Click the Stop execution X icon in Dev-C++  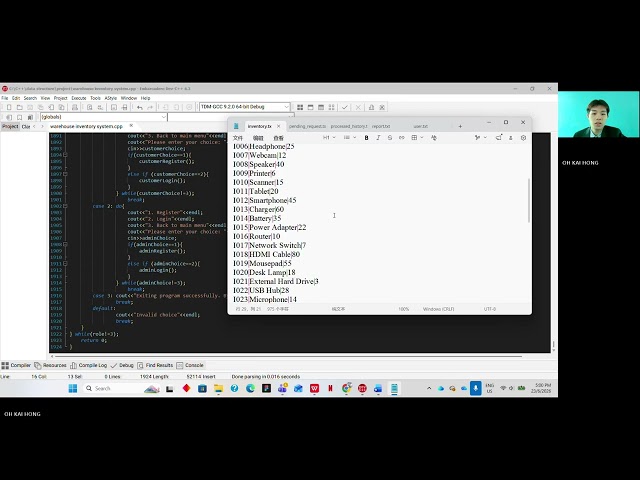[x=358, y=107]
